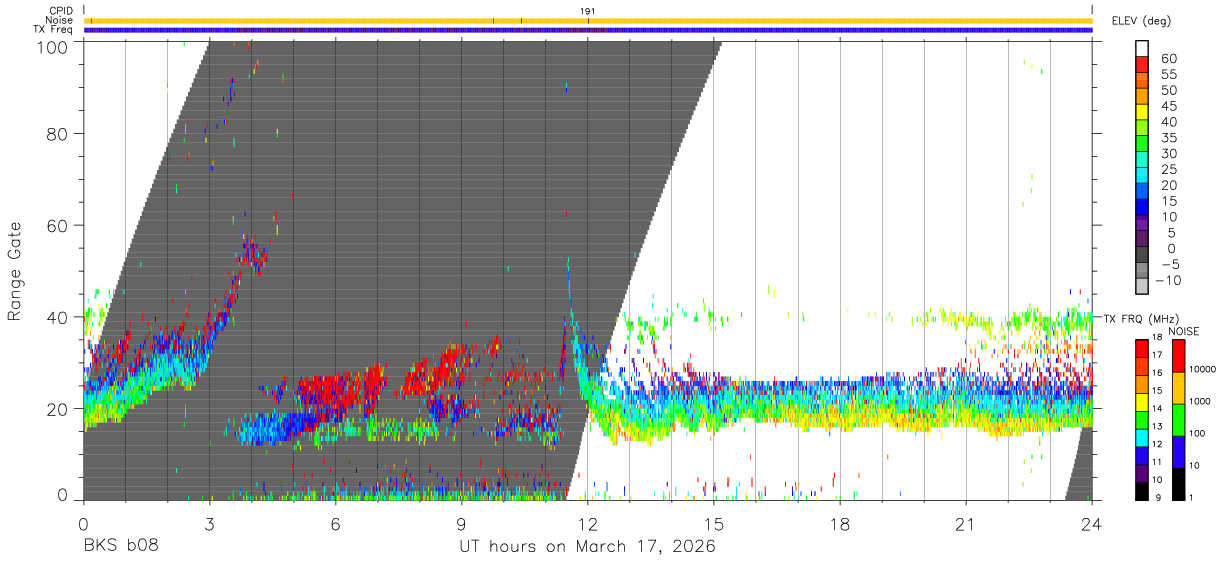Click ELEV scale value 40
The width and height of the screenshot is (1228, 567).
pos(1167,122)
